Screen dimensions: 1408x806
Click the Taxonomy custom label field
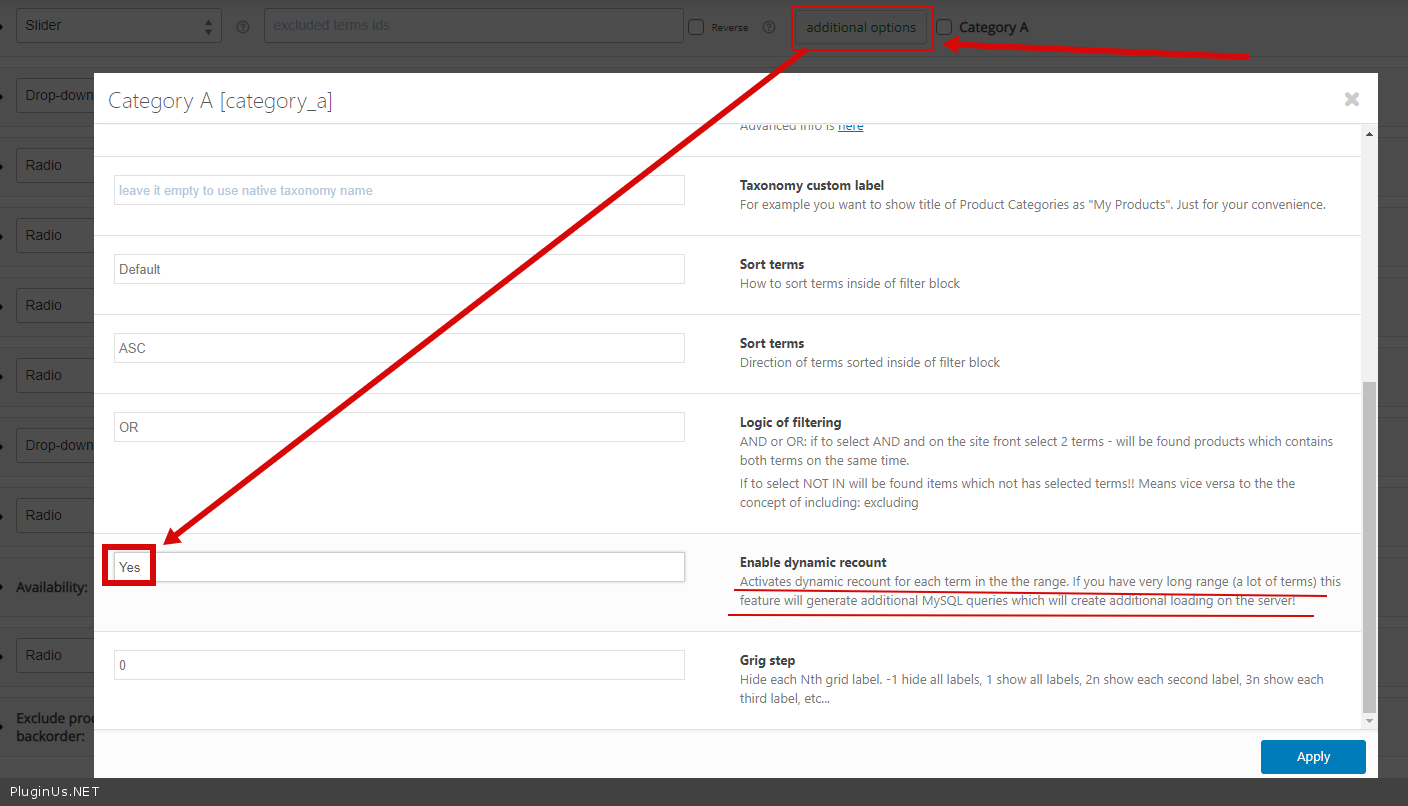point(399,190)
